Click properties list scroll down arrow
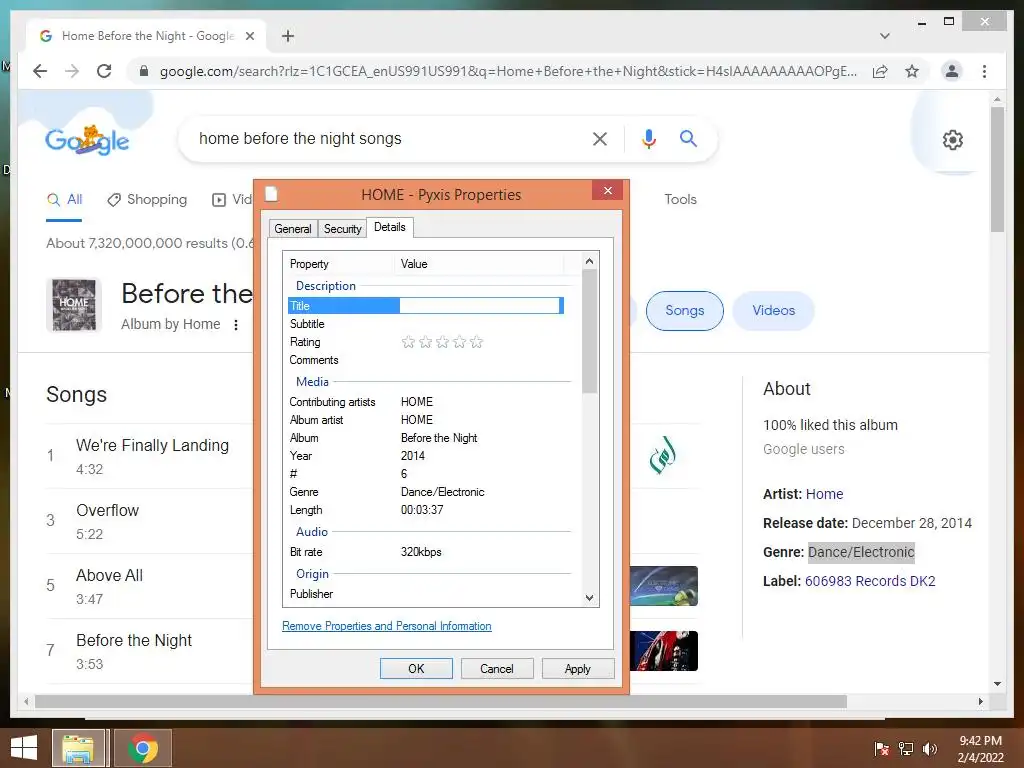The image size is (1024, 768). click(589, 598)
